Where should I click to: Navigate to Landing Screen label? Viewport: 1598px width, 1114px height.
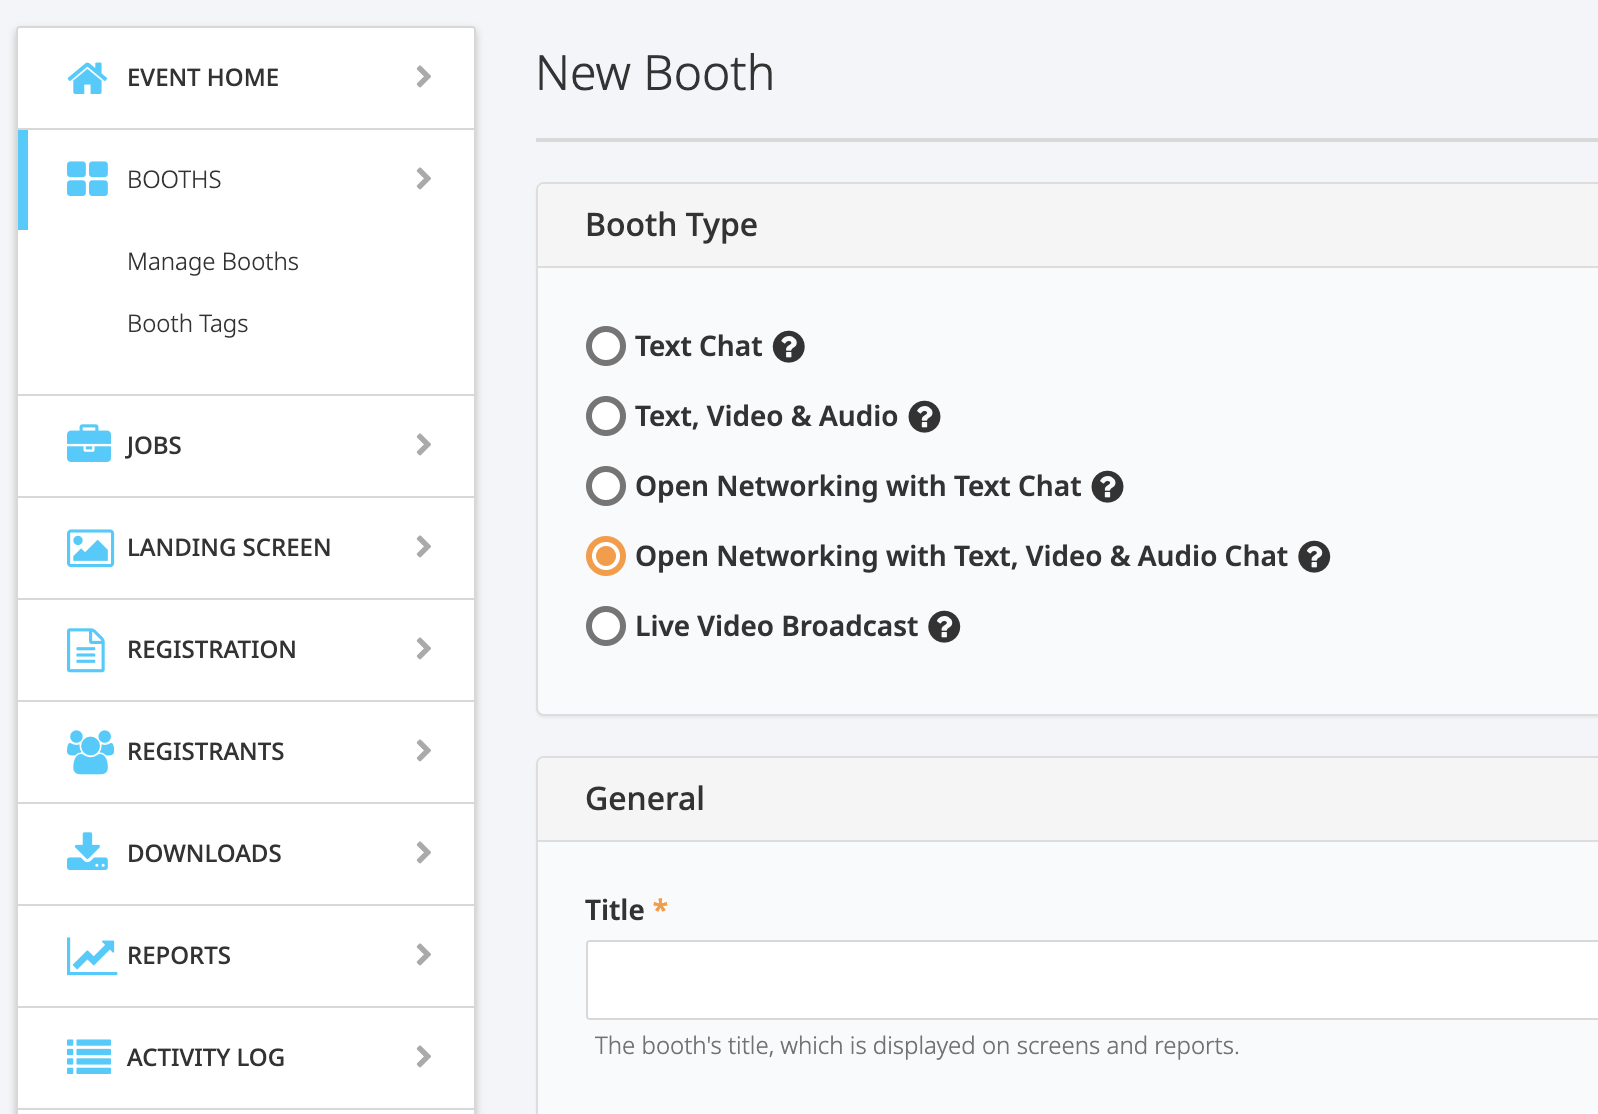pyautogui.click(x=228, y=548)
